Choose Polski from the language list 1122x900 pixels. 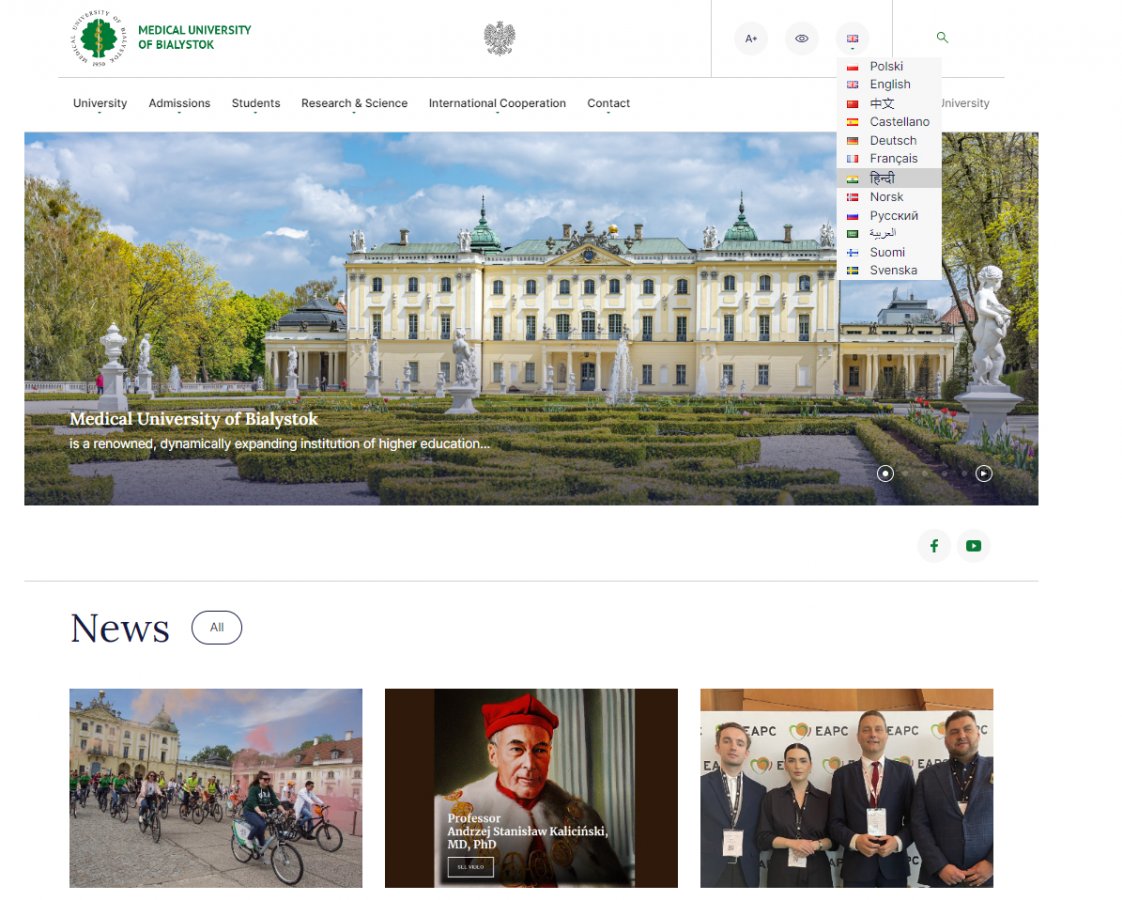(x=886, y=66)
